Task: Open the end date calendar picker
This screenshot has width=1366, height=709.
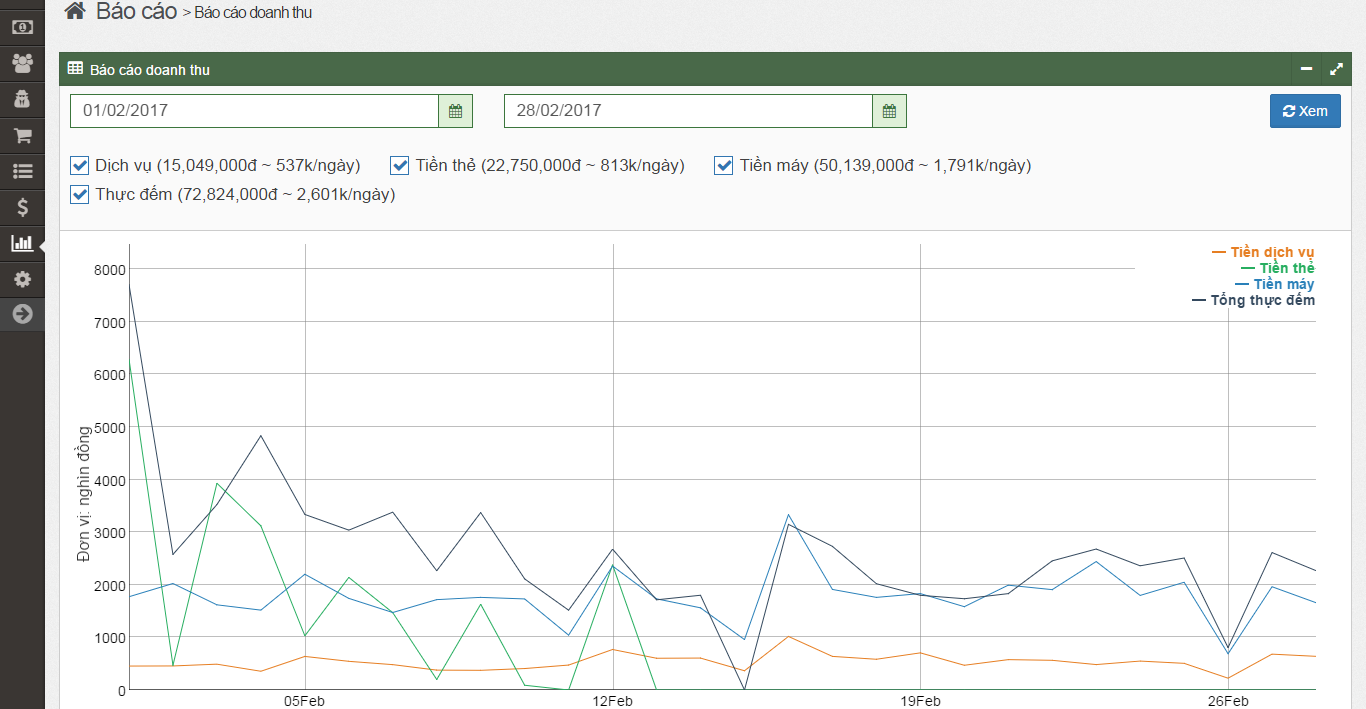Action: point(889,111)
